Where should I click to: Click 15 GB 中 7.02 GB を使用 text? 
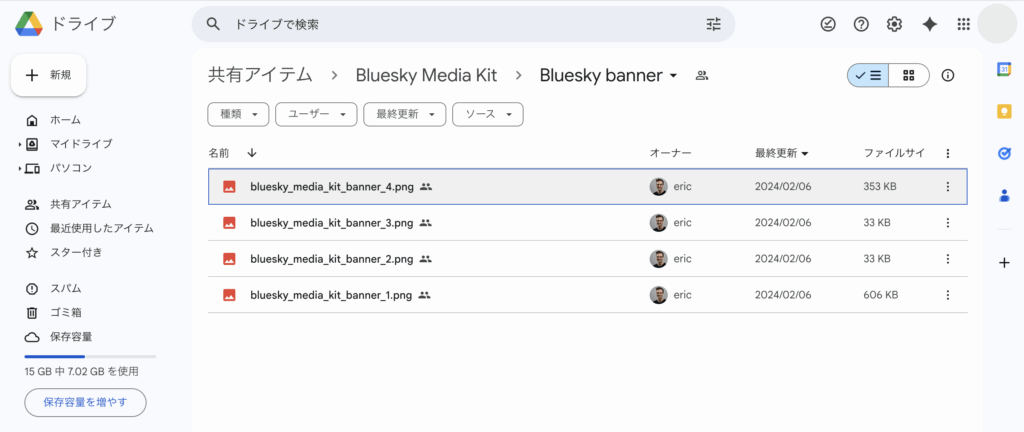click(x=82, y=371)
